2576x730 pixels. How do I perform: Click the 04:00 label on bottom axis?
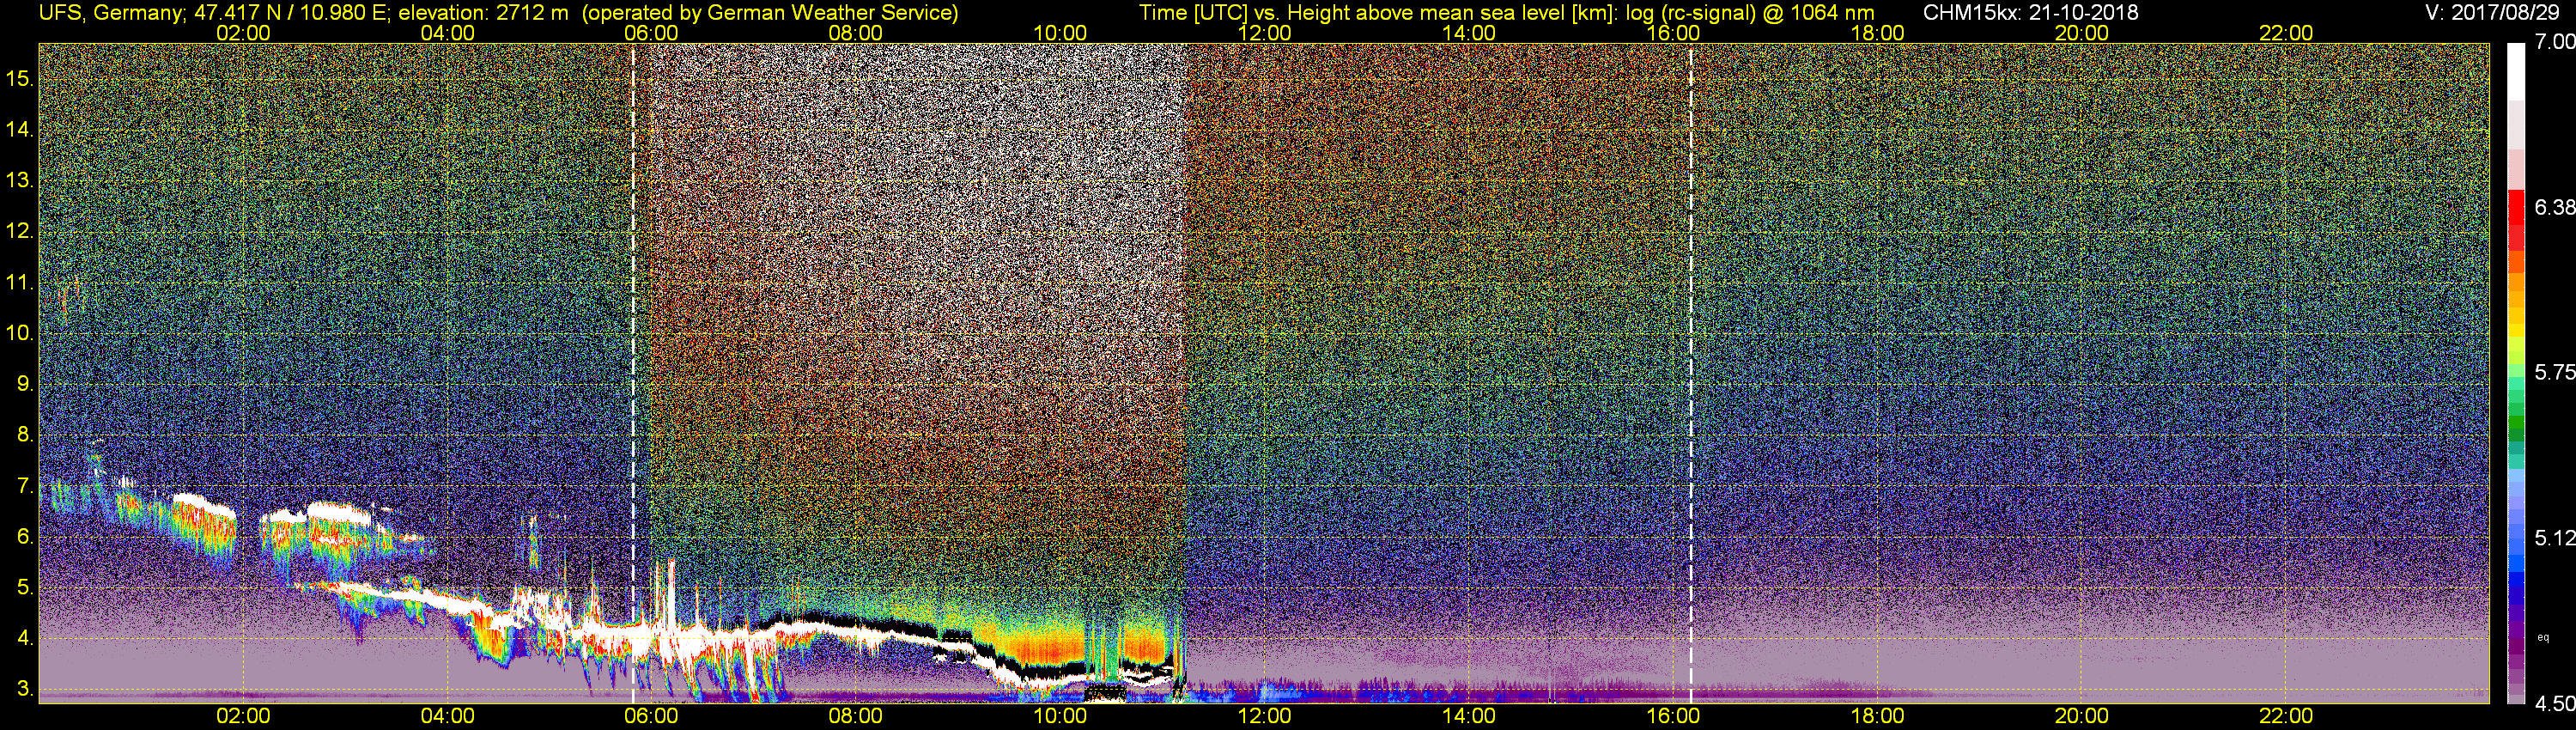(448, 716)
